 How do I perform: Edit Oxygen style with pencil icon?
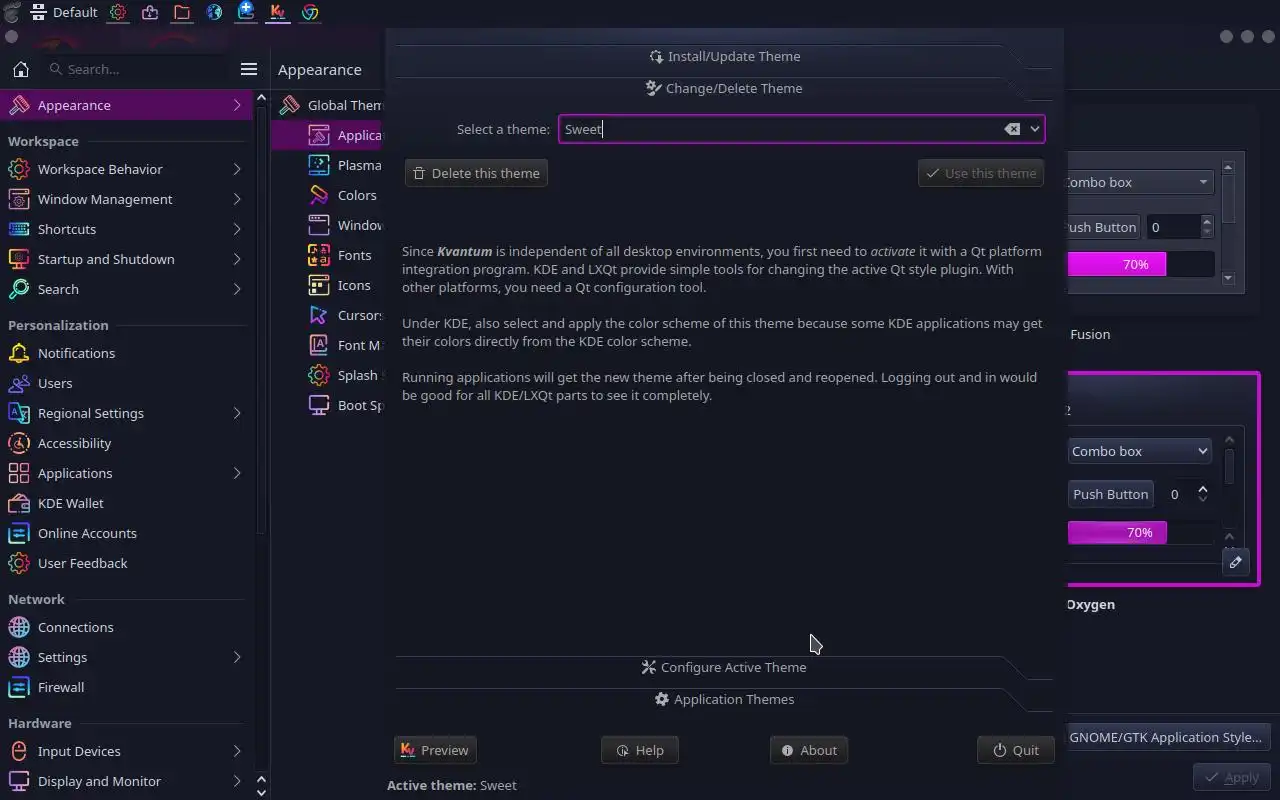(1235, 562)
